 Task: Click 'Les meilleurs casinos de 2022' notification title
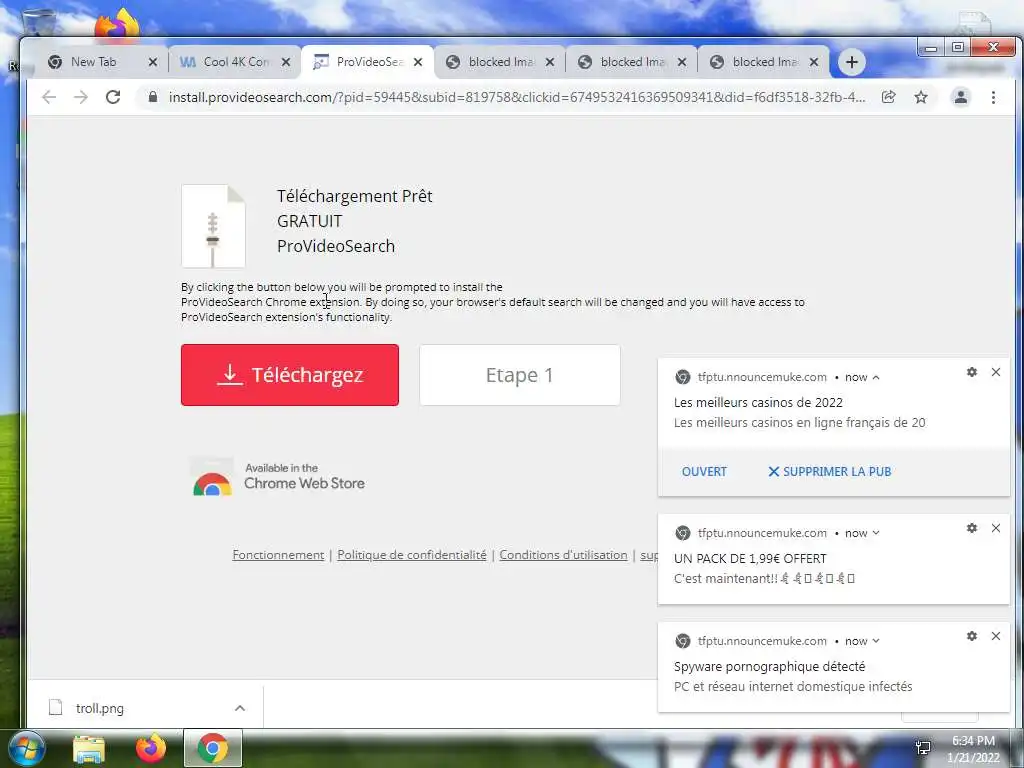758,402
